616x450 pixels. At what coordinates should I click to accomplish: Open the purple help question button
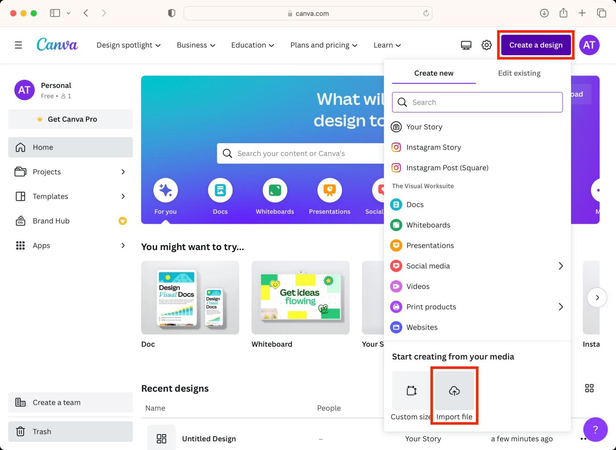pos(594,430)
